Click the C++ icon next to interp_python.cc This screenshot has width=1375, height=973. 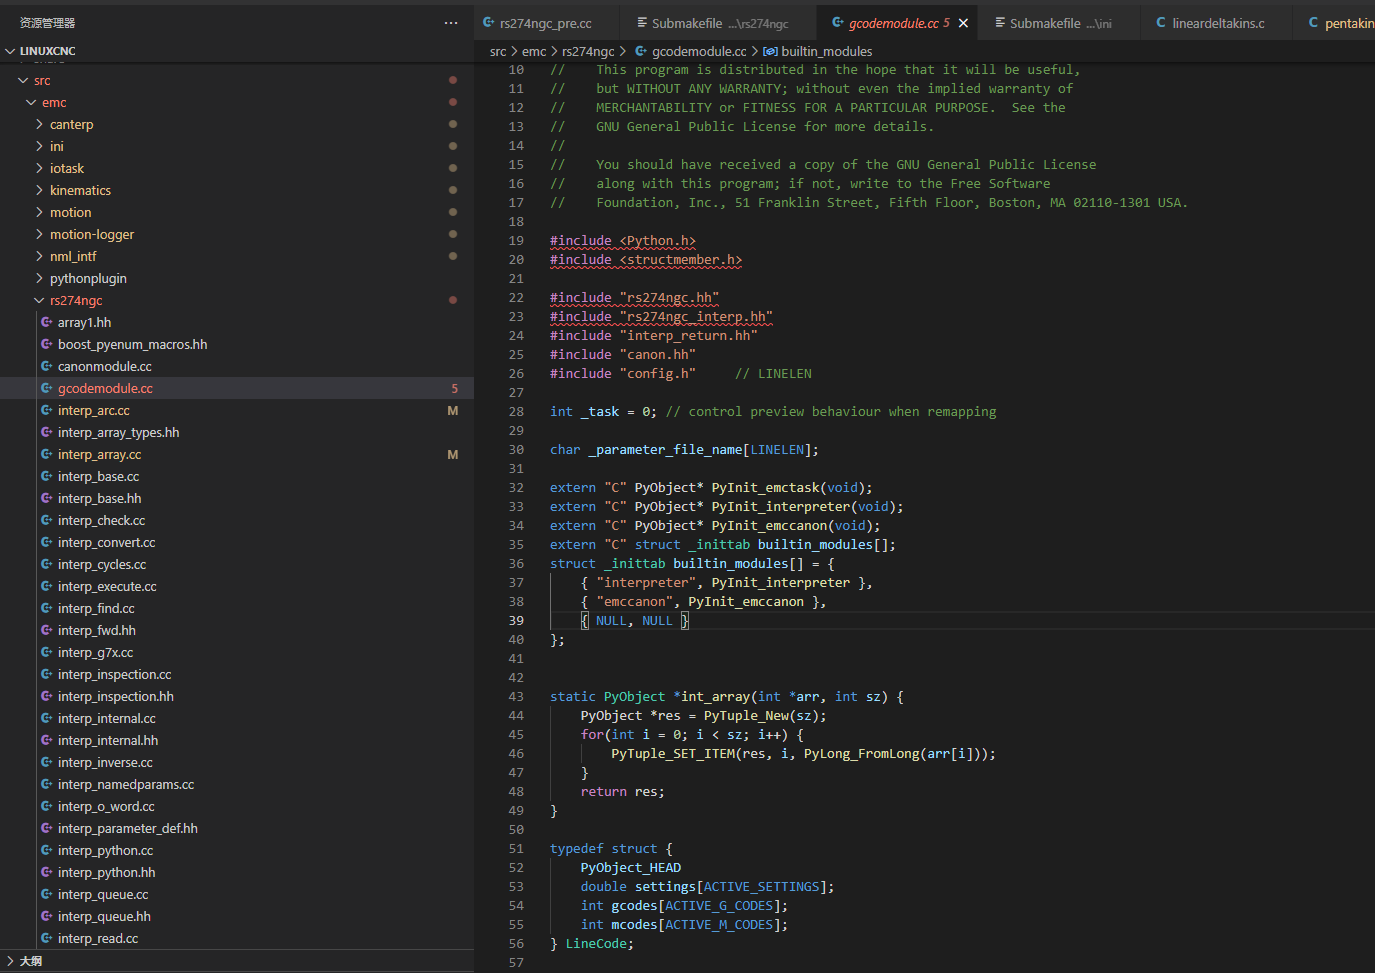46,850
